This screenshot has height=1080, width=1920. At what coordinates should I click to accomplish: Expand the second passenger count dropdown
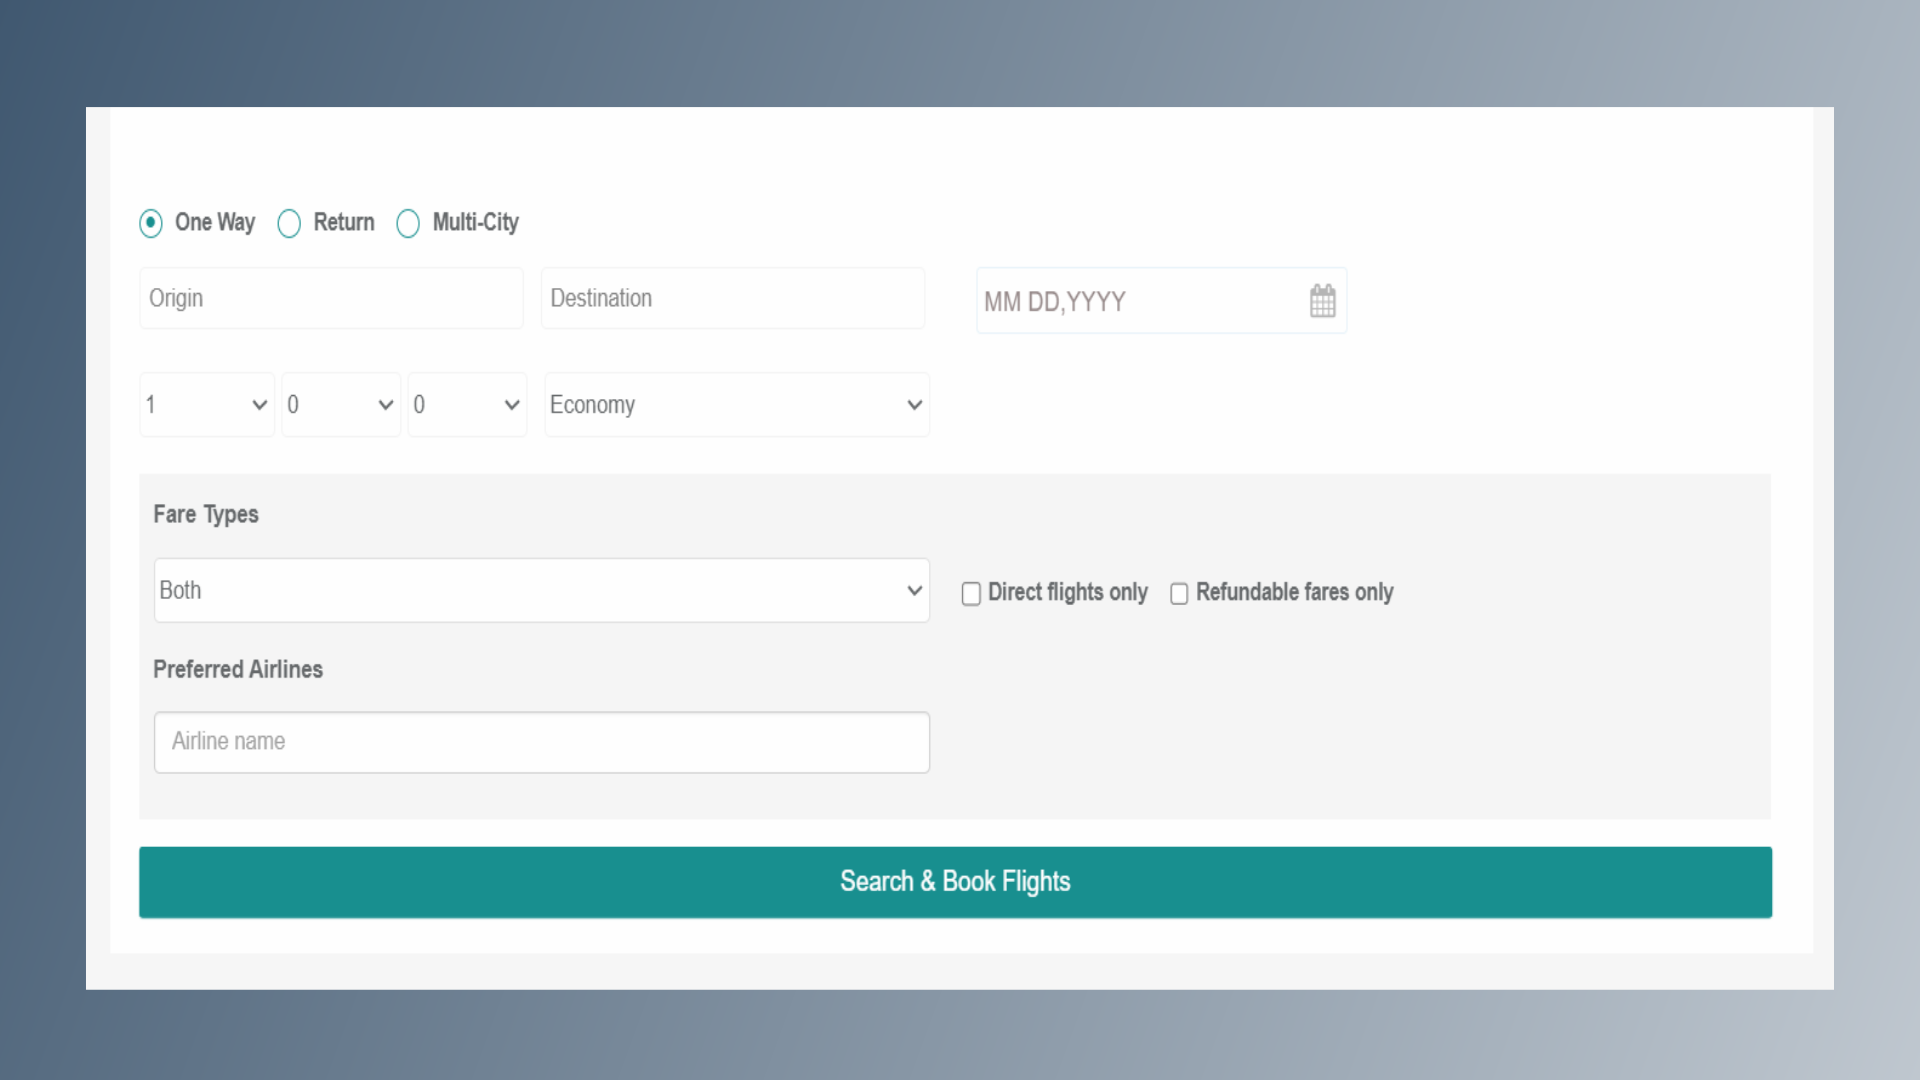340,405
